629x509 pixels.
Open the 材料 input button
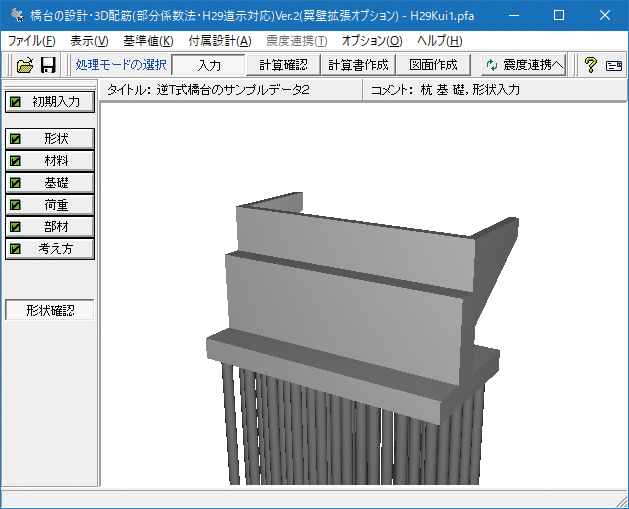pyautogui.click(x=50, y=161)
